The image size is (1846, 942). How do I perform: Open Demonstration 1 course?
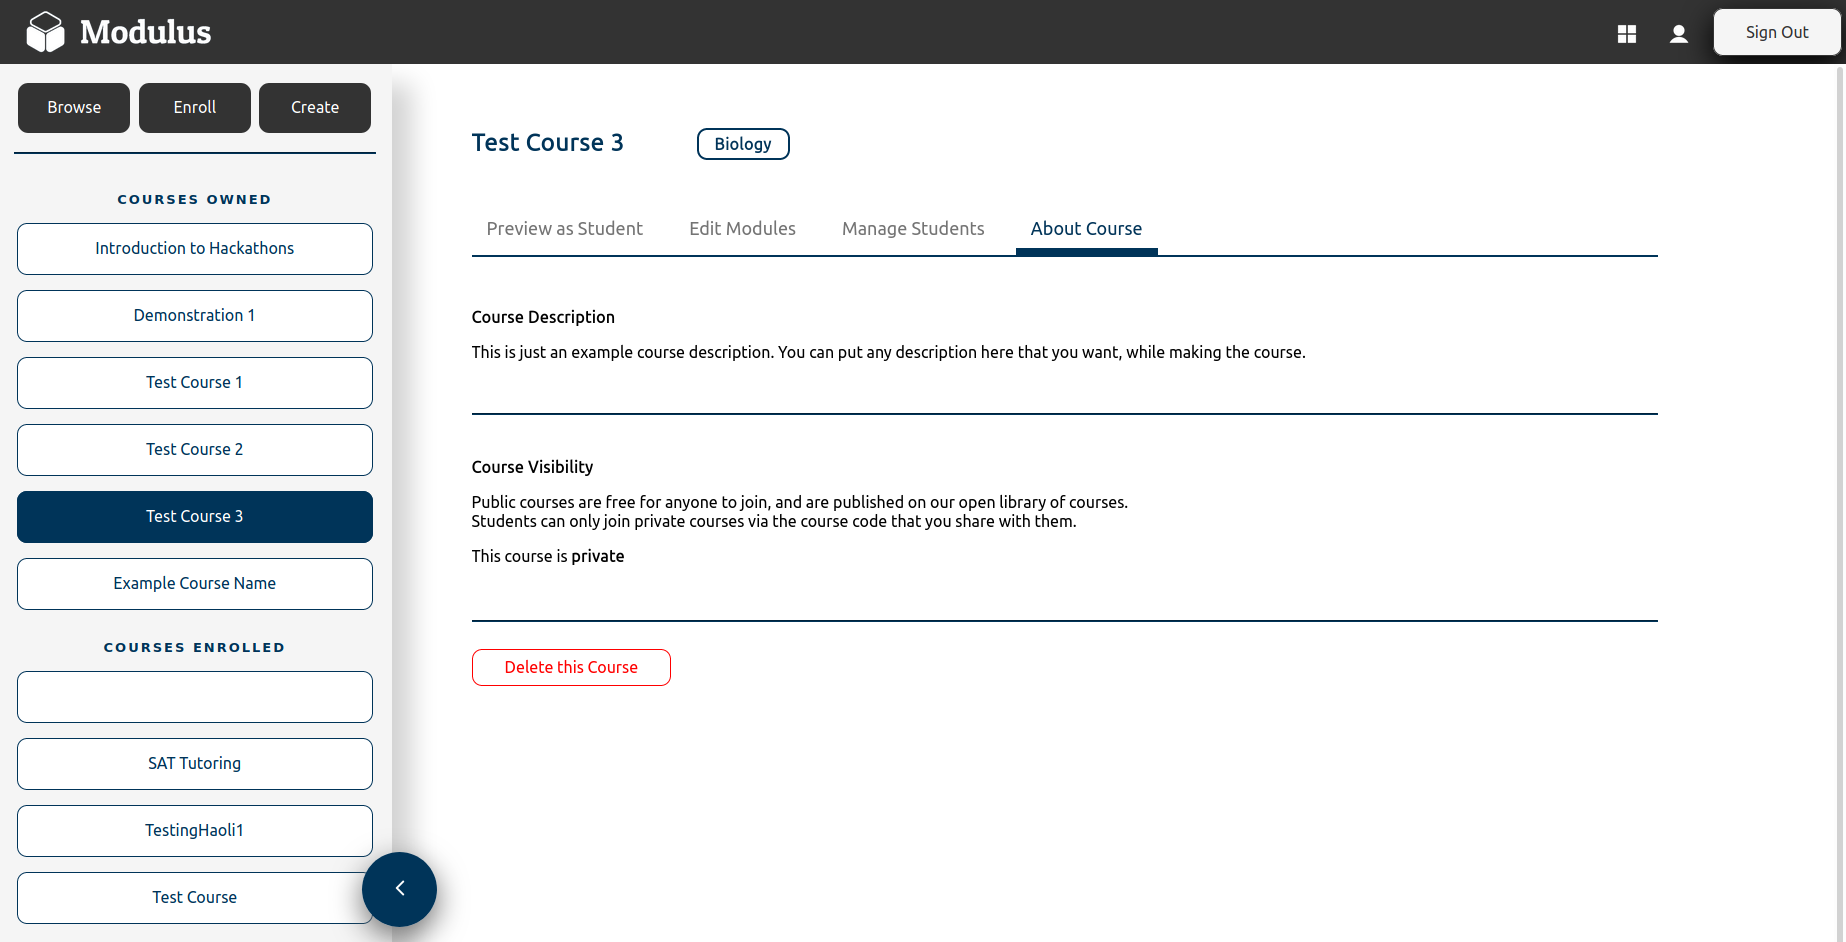pyautogui.click(x=195, y=316)
